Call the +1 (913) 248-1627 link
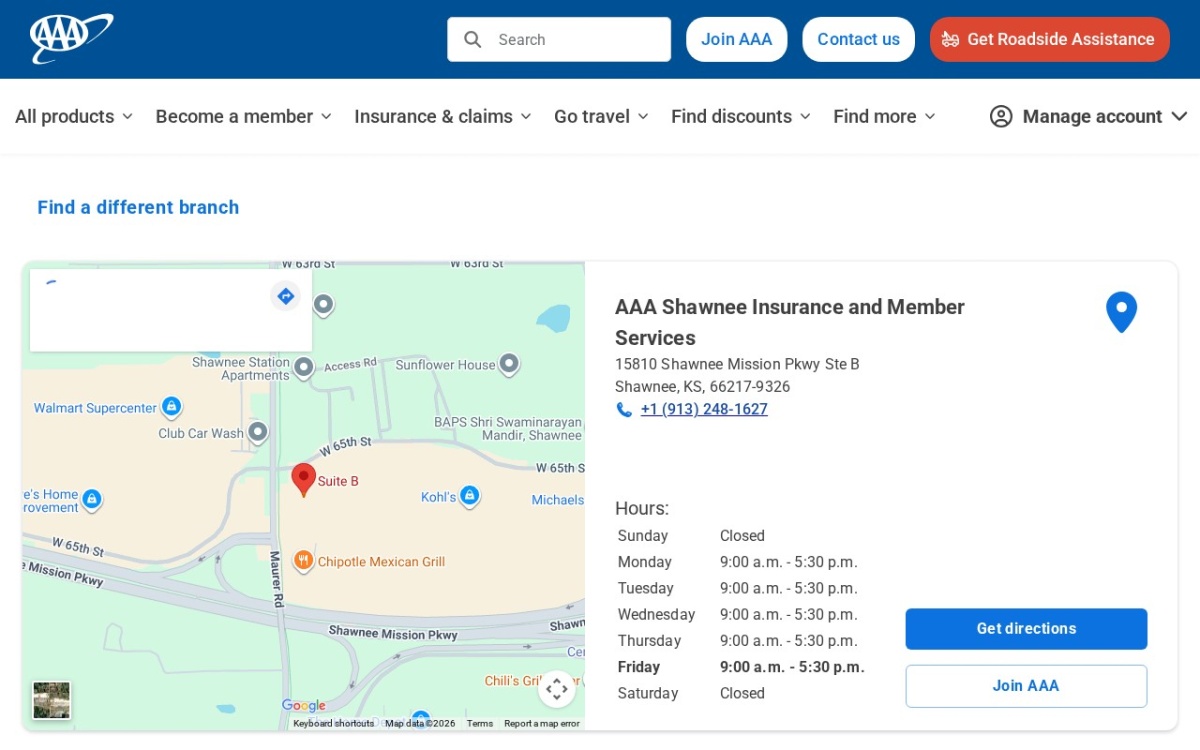 click(704, 409)
